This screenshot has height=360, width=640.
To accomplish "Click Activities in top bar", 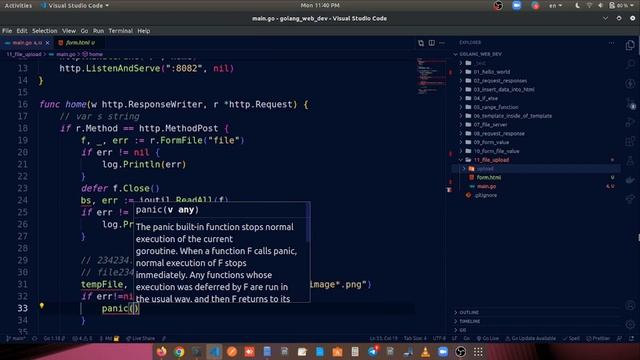I will coord(18,5).
